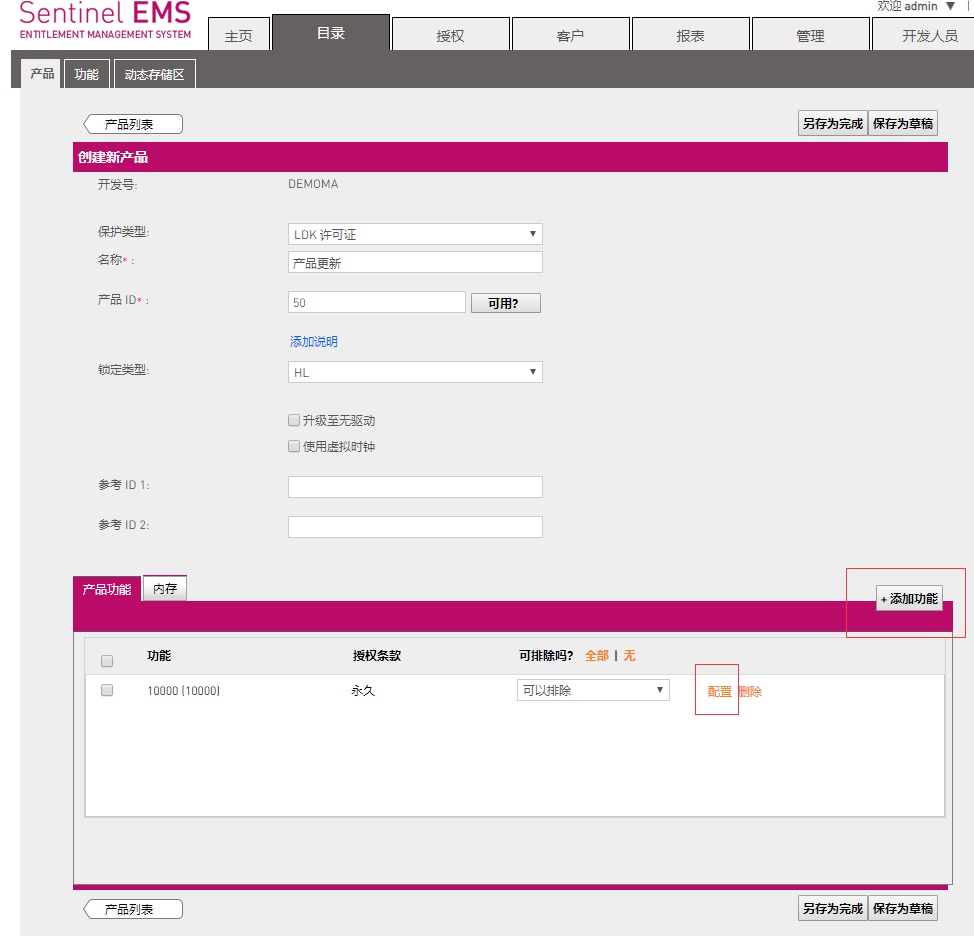Expand the 锁定类型 HL dropdown
Image resolution: width=974 pixels, height=936 pixels.
pos(415,372)
